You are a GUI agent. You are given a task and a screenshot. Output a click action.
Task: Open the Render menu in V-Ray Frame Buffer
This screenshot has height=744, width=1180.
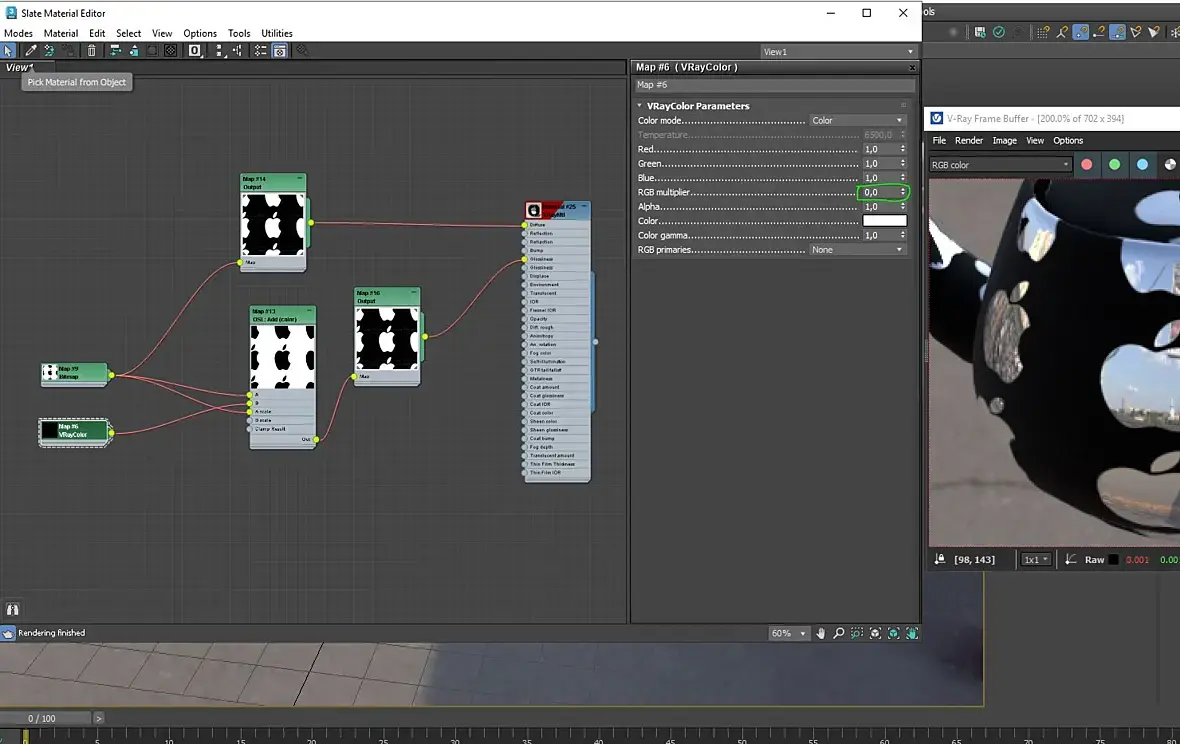click(x=968, y=141)
